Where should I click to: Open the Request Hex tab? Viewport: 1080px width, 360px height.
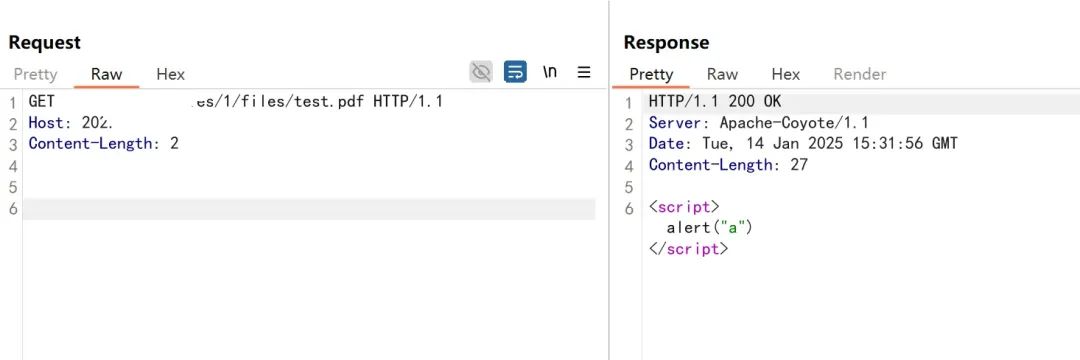click(171, 74)
